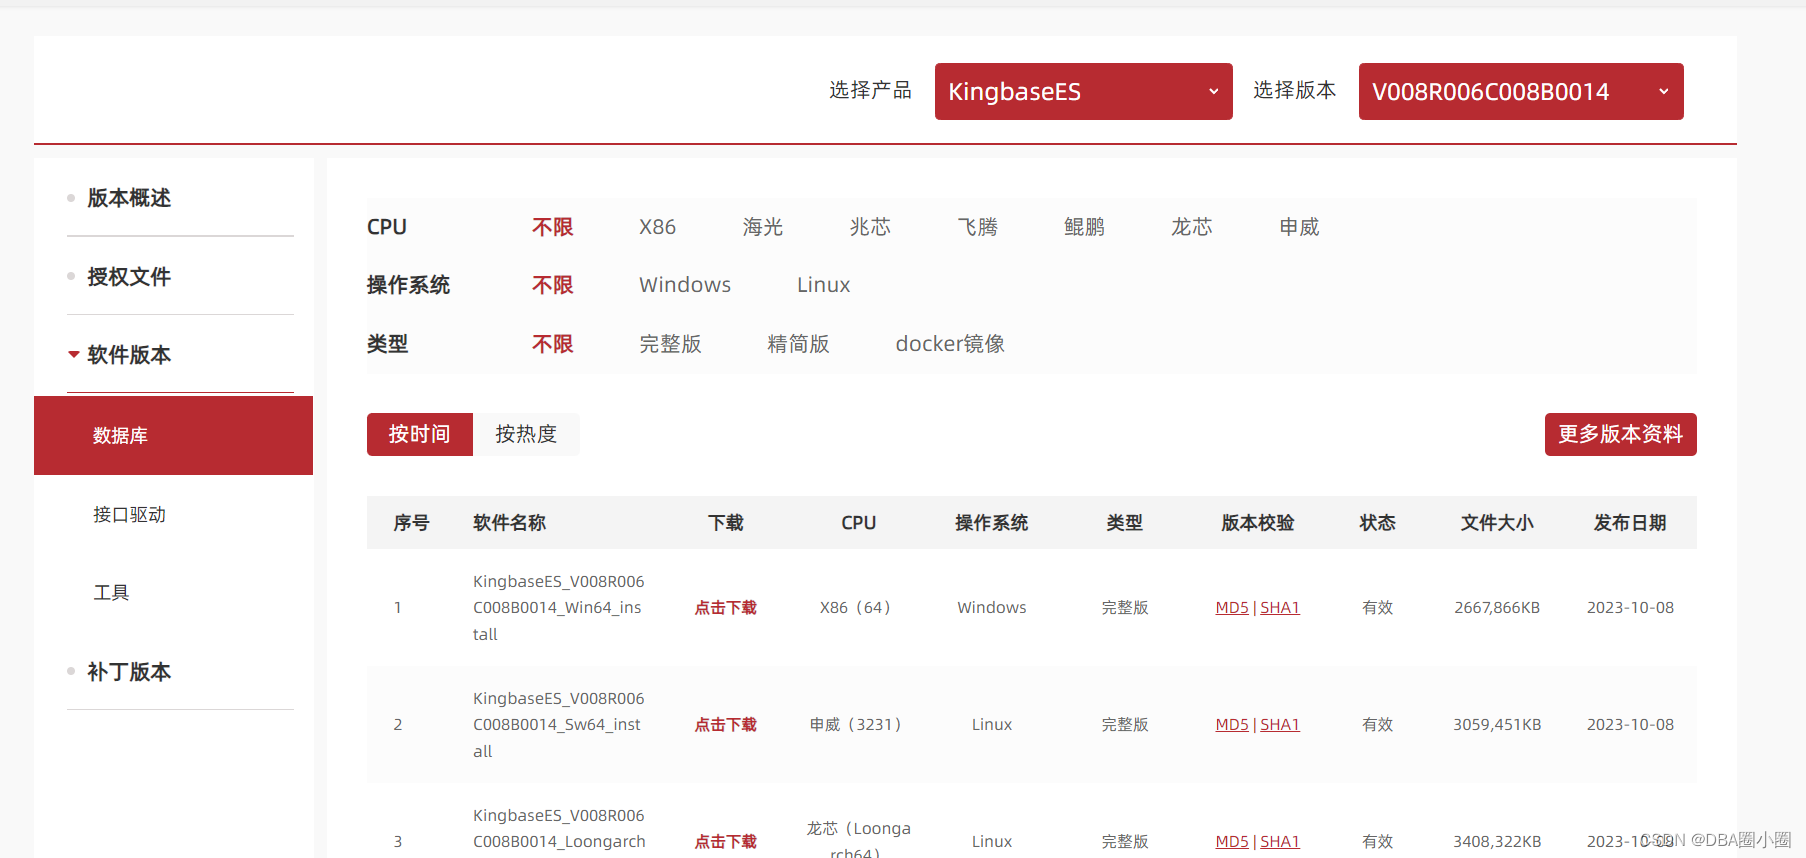Collapse the 软件版本 sidebar section
The width and height of the screenshot is (1806, 858).
[x=129, y=355]
